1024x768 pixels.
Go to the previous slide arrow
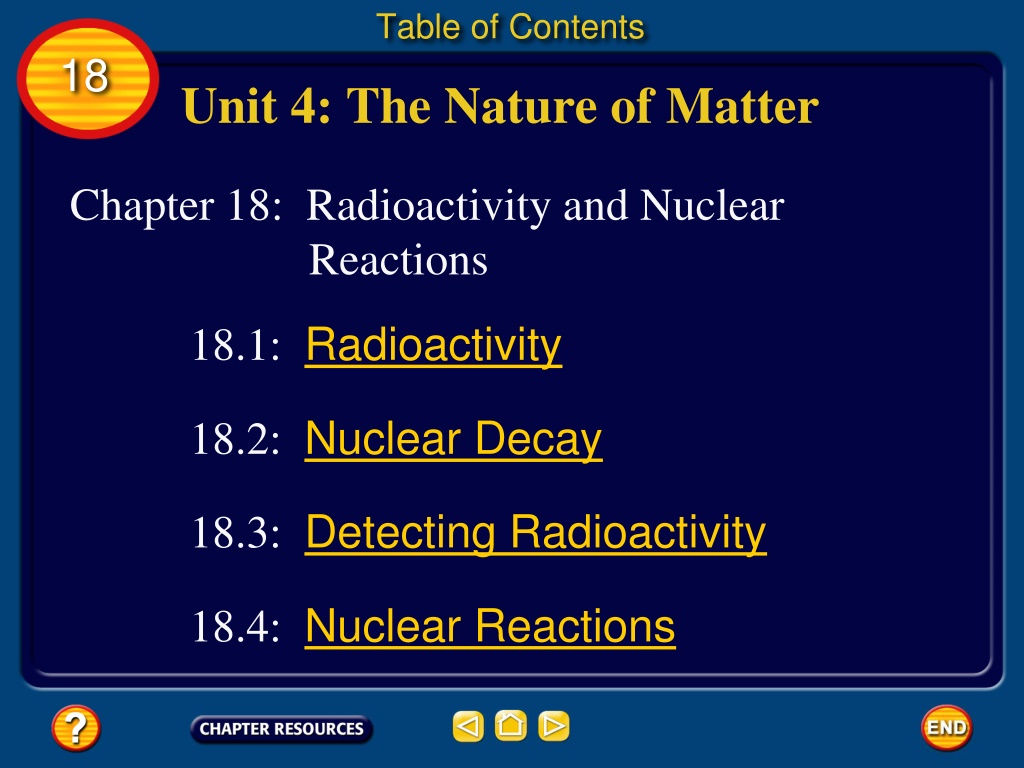[468, 726]
